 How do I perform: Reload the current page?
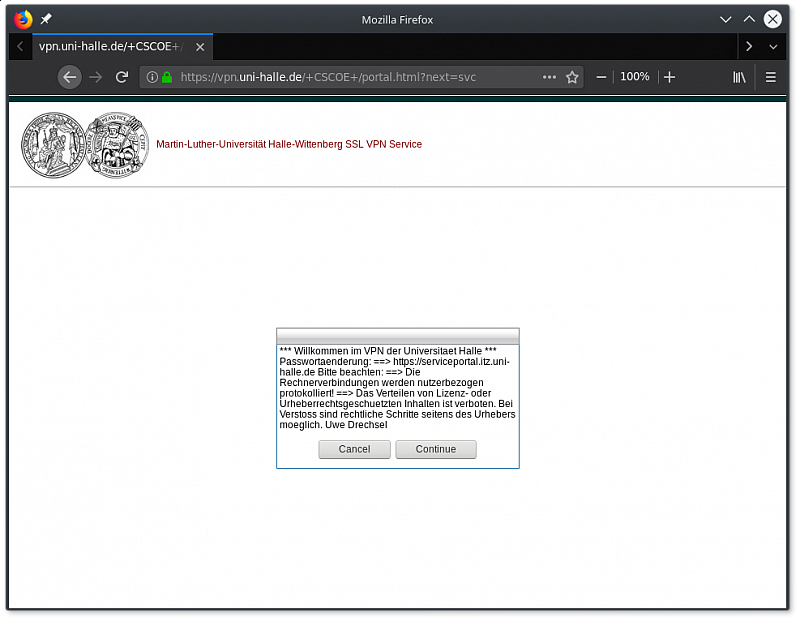tap(121, 77)
